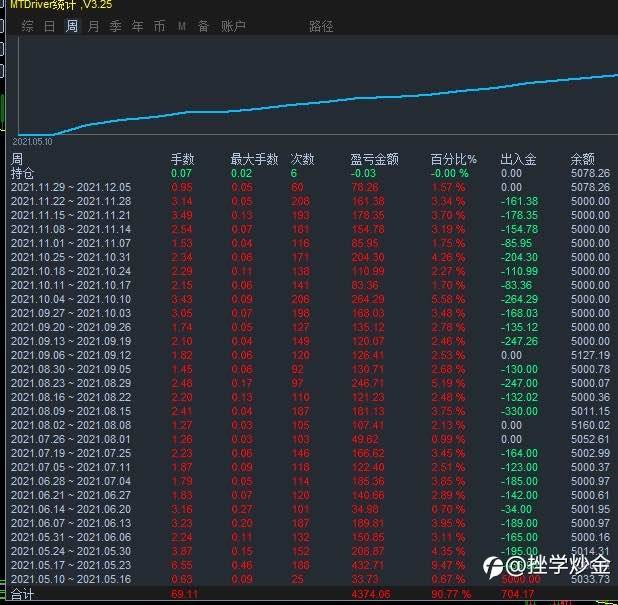Select row 2021.08.23 ~ 2021.08.29
This screenshot has width=618, height=605.
click(310, 383)
